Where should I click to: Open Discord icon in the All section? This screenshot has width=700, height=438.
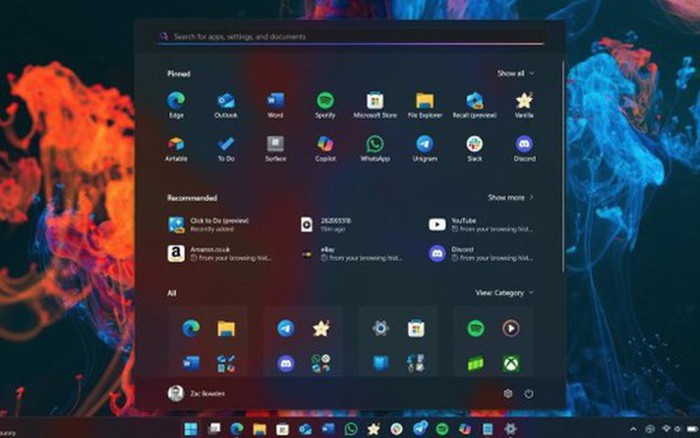(286, 364)
